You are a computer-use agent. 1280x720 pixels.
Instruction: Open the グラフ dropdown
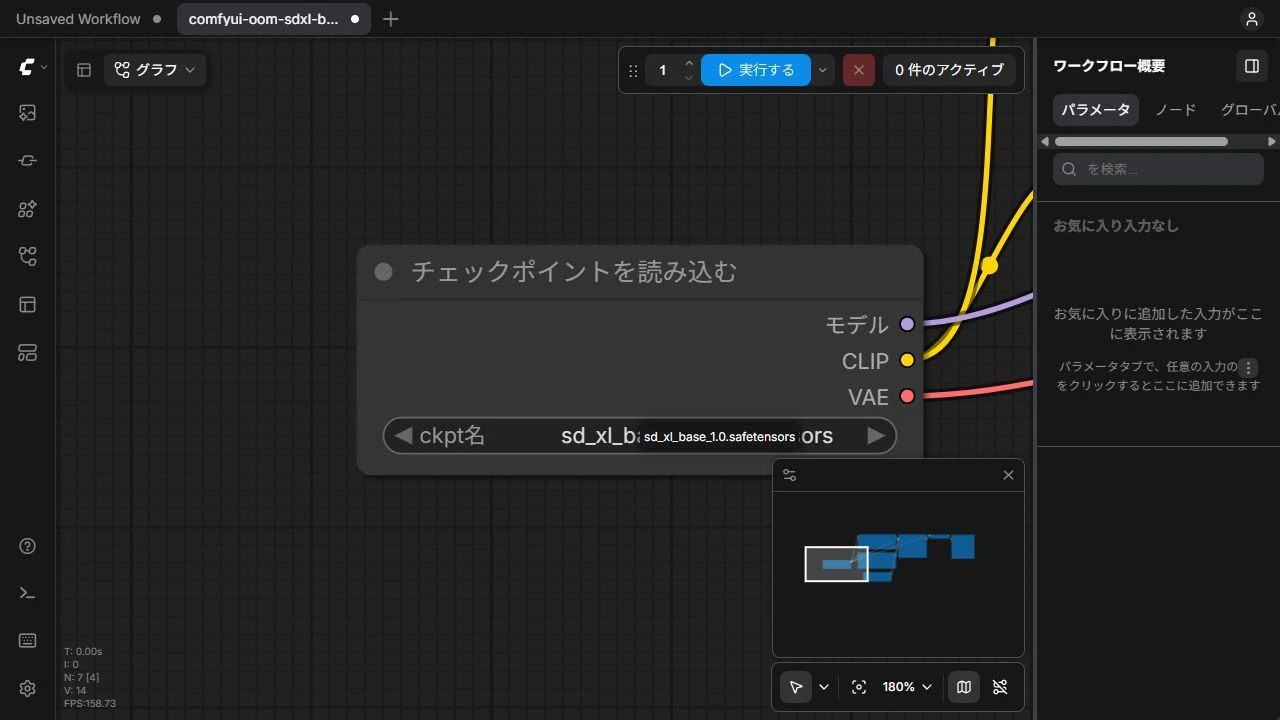(x=155, y=70)
